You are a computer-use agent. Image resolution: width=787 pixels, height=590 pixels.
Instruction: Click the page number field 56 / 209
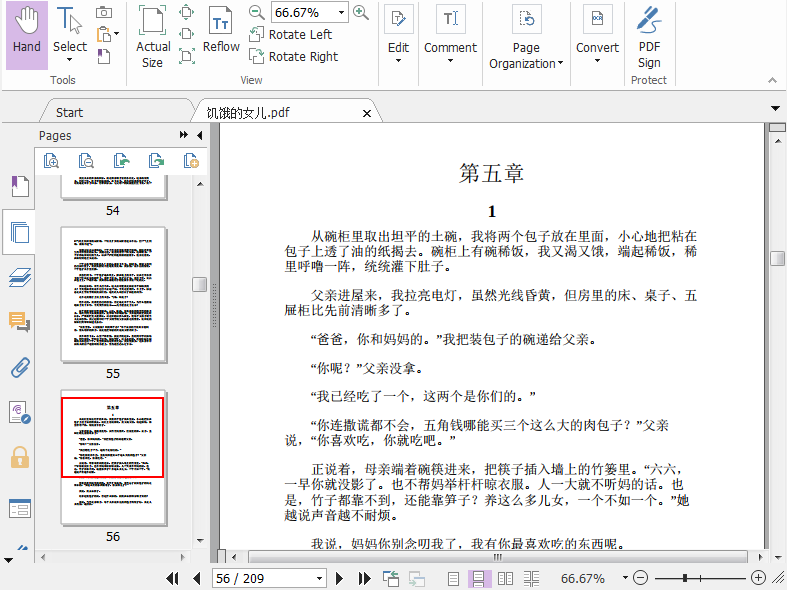pyautogui.click(x=263, y=578)
